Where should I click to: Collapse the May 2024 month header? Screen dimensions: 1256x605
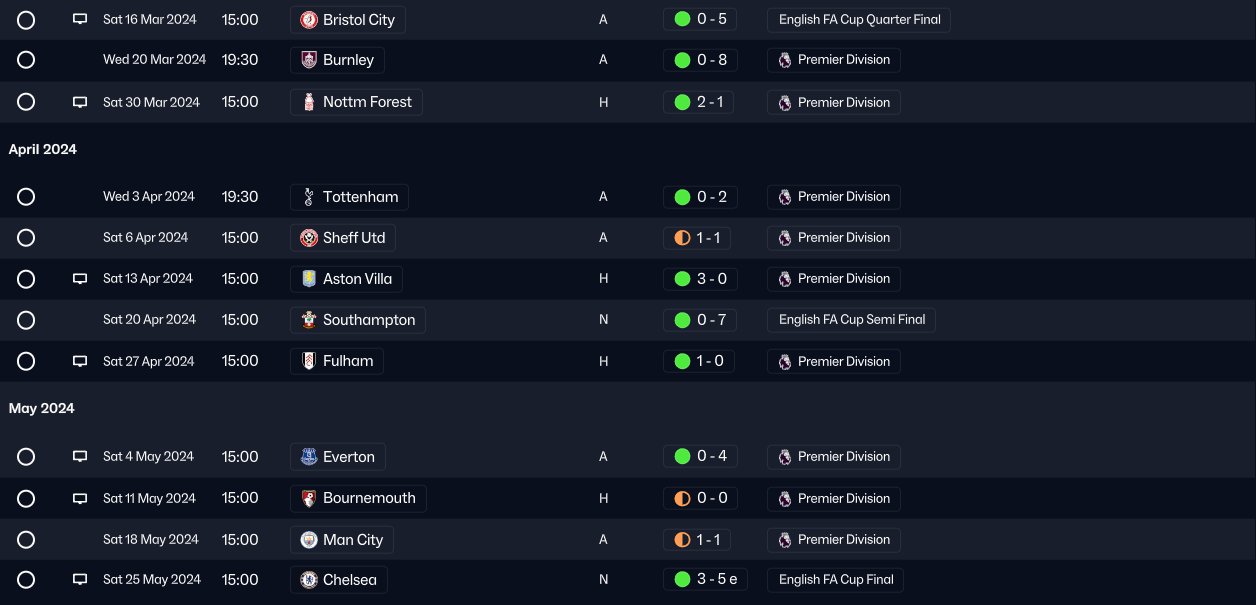point(42,408)
